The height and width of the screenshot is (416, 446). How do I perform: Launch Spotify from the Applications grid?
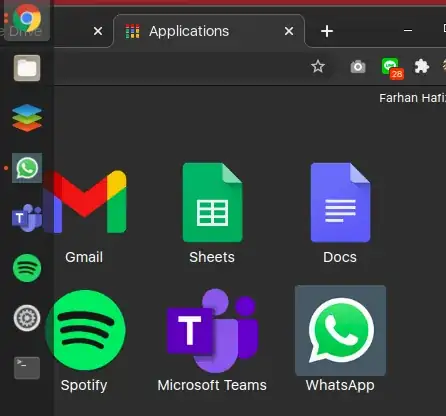(85, 330)
